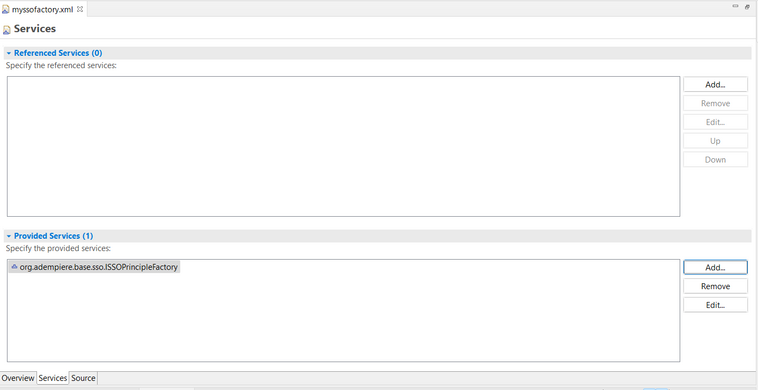Click Edit... beside the referenced services list

coord(715,122)
